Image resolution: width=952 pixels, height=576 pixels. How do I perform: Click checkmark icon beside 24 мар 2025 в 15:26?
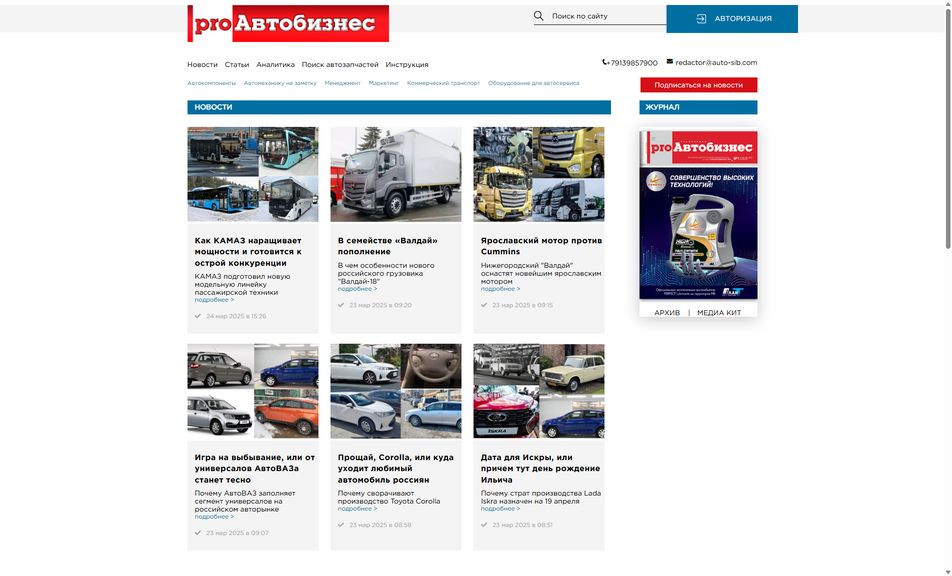198,316
